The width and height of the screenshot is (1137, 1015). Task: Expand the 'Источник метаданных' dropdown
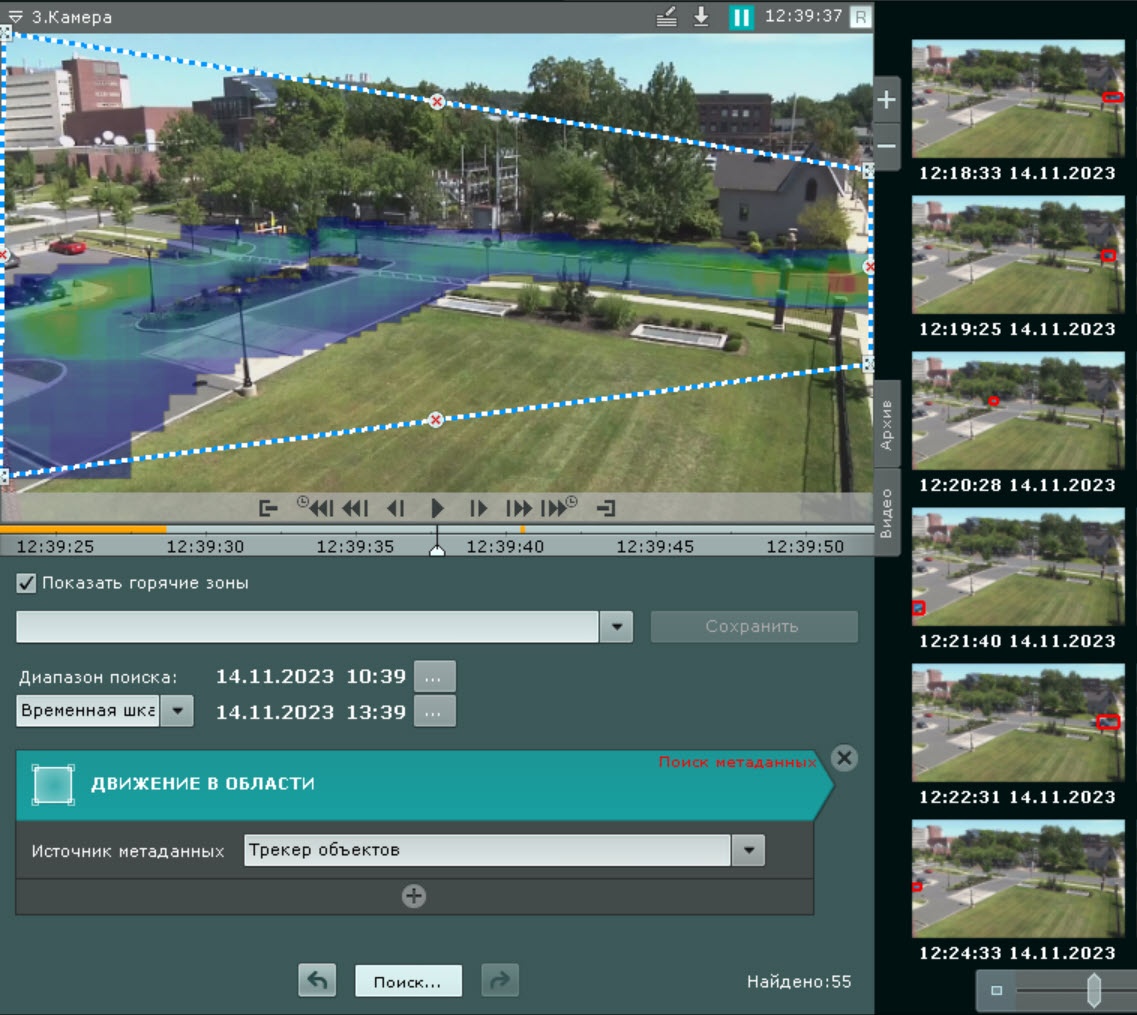click(x=748, y=851)
